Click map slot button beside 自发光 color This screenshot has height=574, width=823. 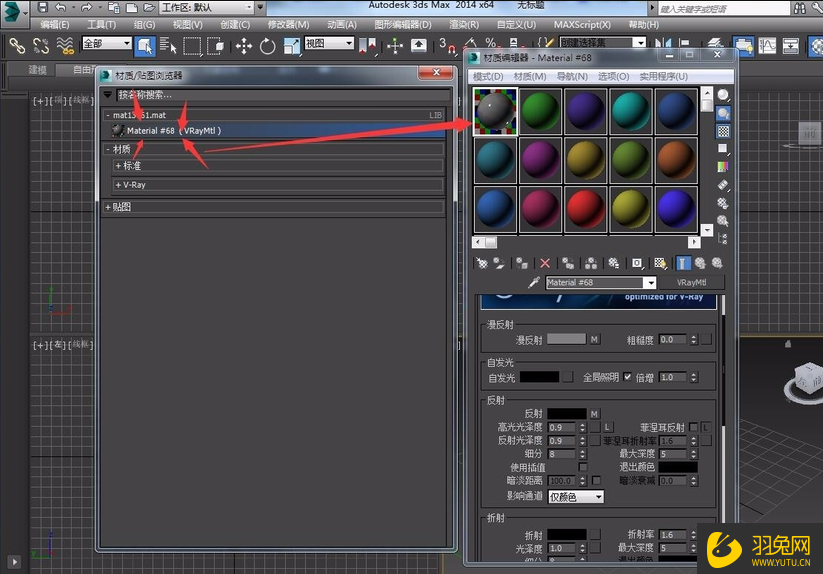[568, 377]
